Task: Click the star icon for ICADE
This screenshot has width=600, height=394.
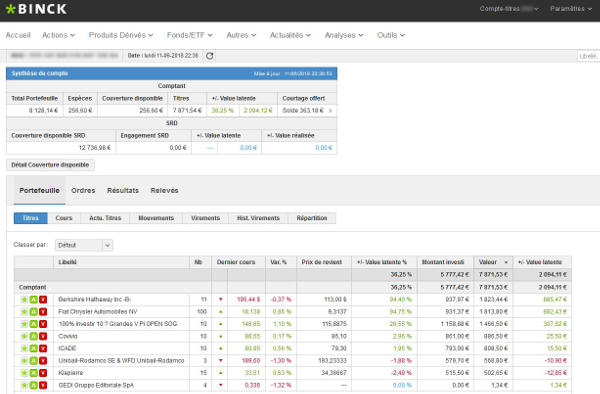Action: tap(24, 348)
